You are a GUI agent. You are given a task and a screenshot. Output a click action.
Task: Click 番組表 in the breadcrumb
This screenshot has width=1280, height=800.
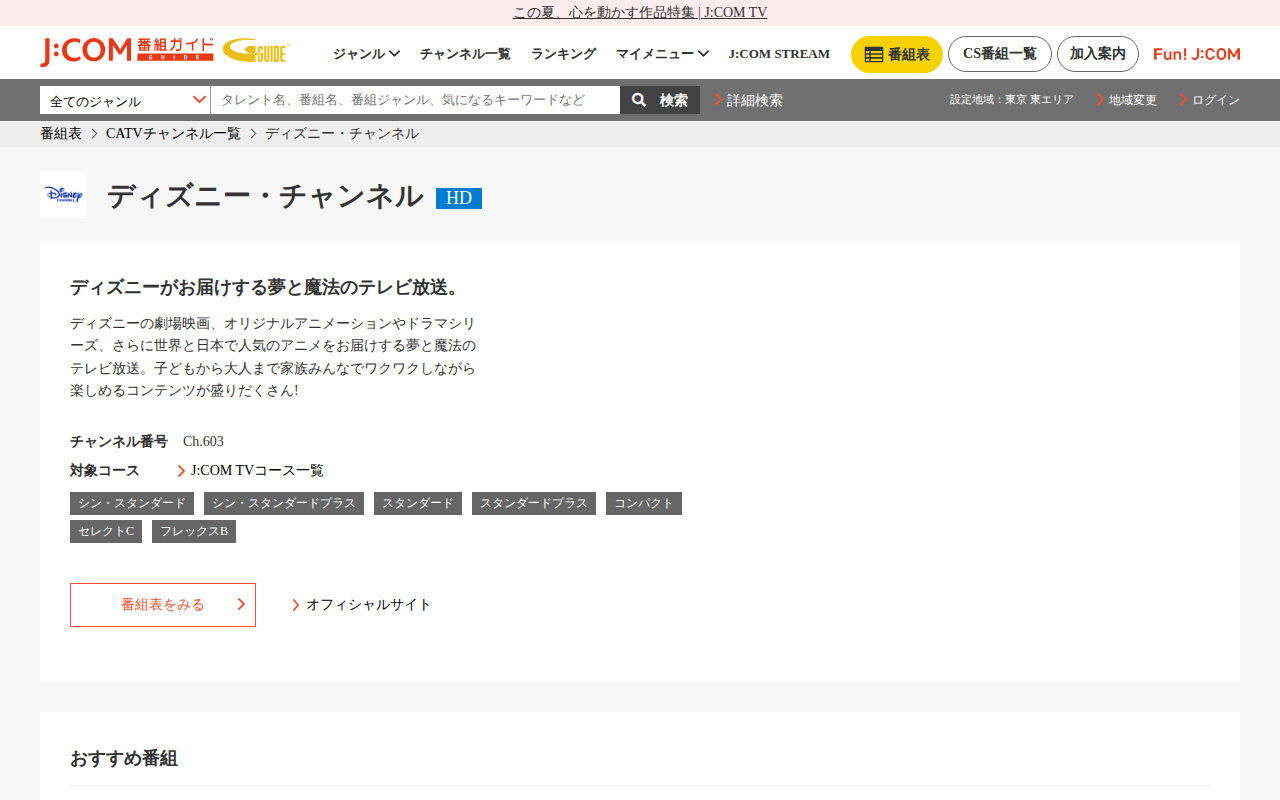[x=61, y=134]
